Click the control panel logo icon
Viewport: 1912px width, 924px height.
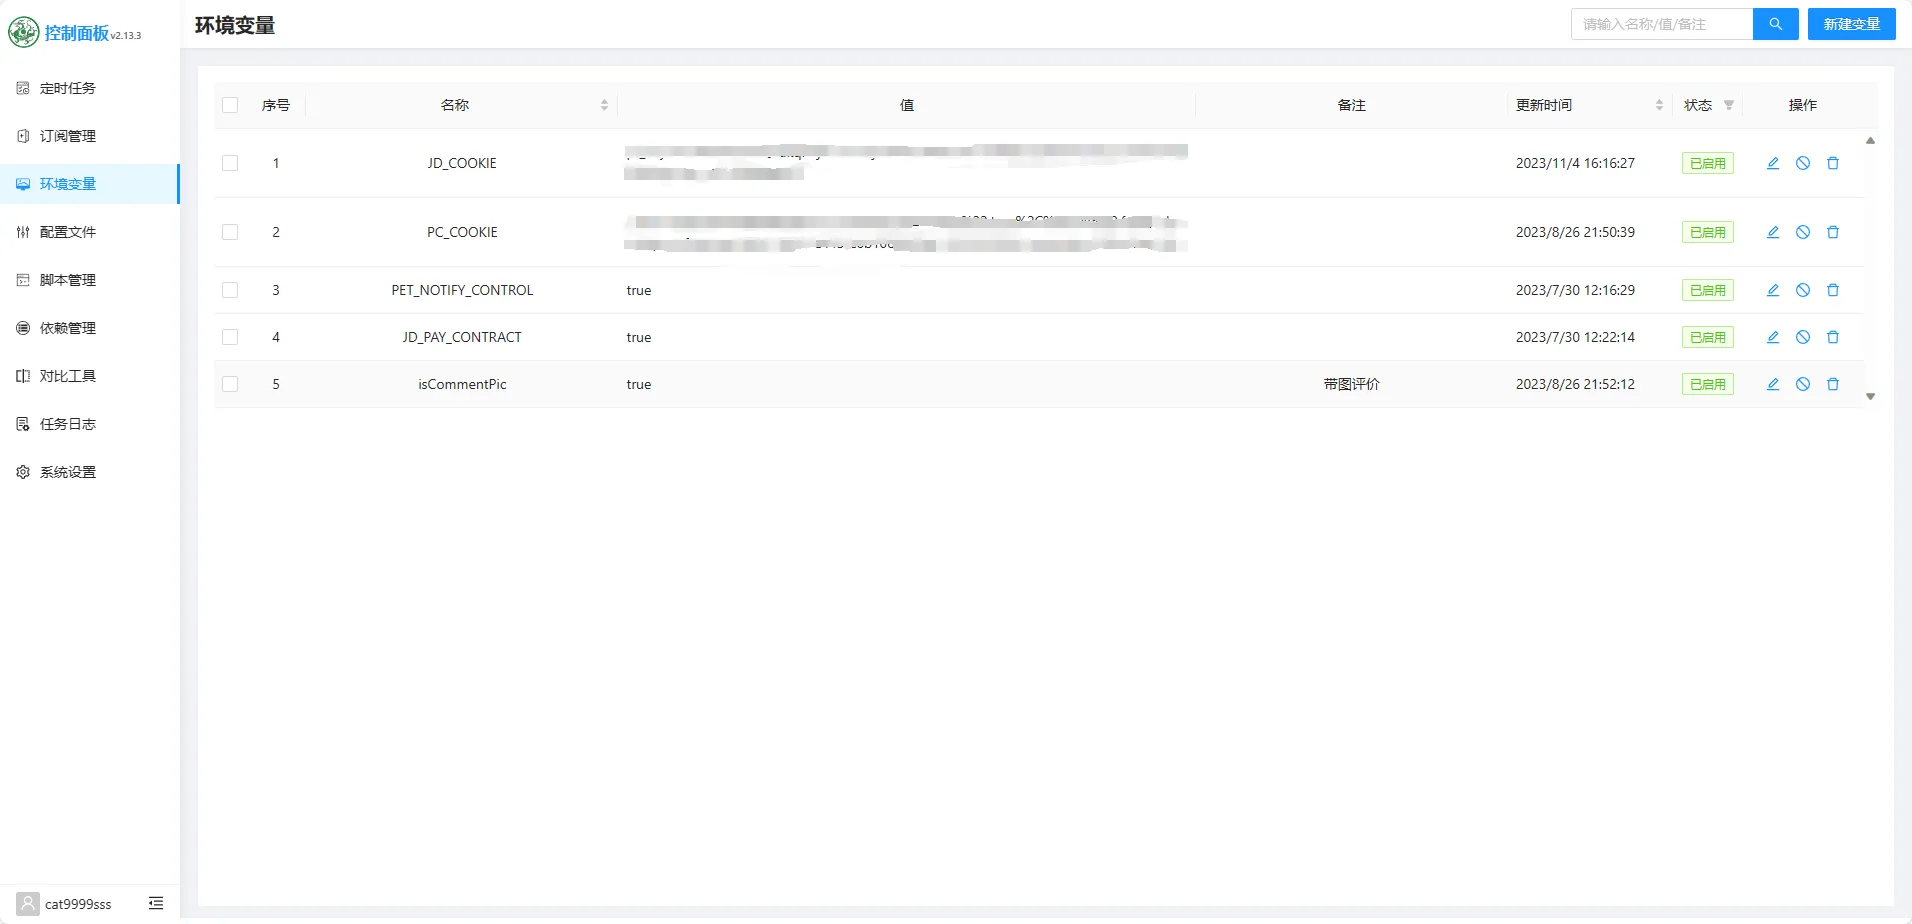(x=23, y=32)
